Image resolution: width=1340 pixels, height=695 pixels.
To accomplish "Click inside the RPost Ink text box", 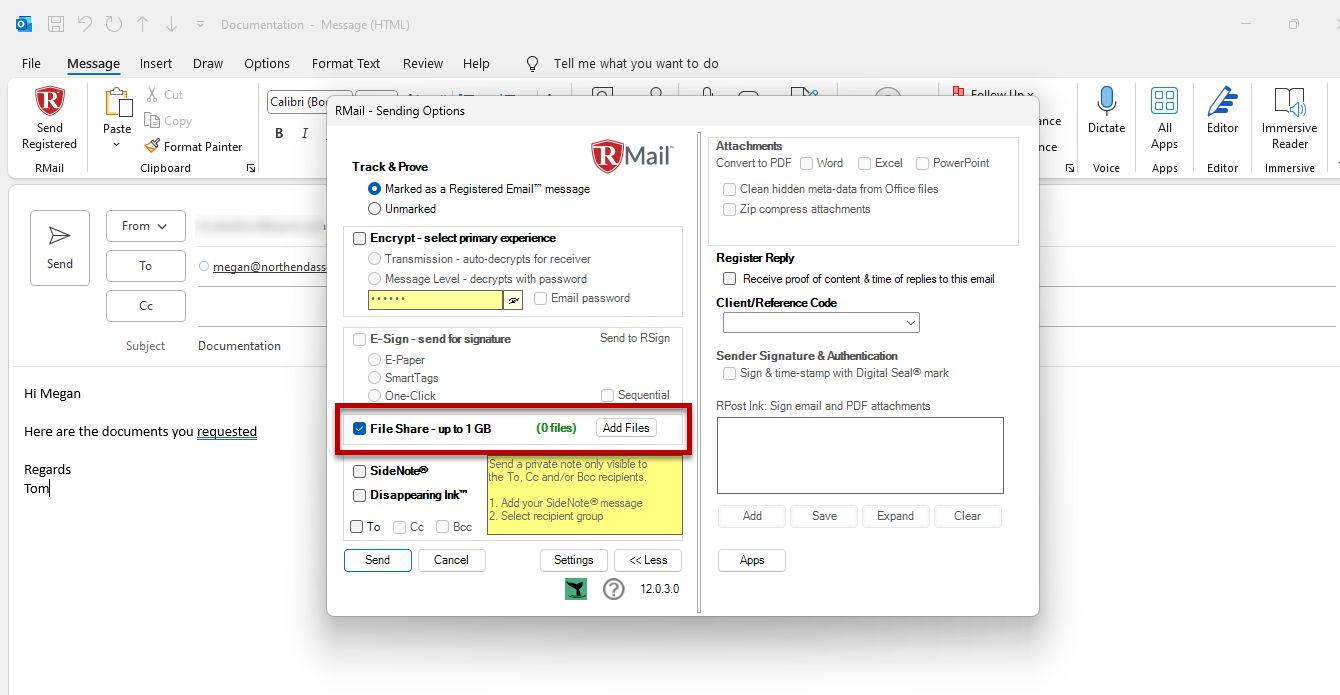I will (860, 455).
